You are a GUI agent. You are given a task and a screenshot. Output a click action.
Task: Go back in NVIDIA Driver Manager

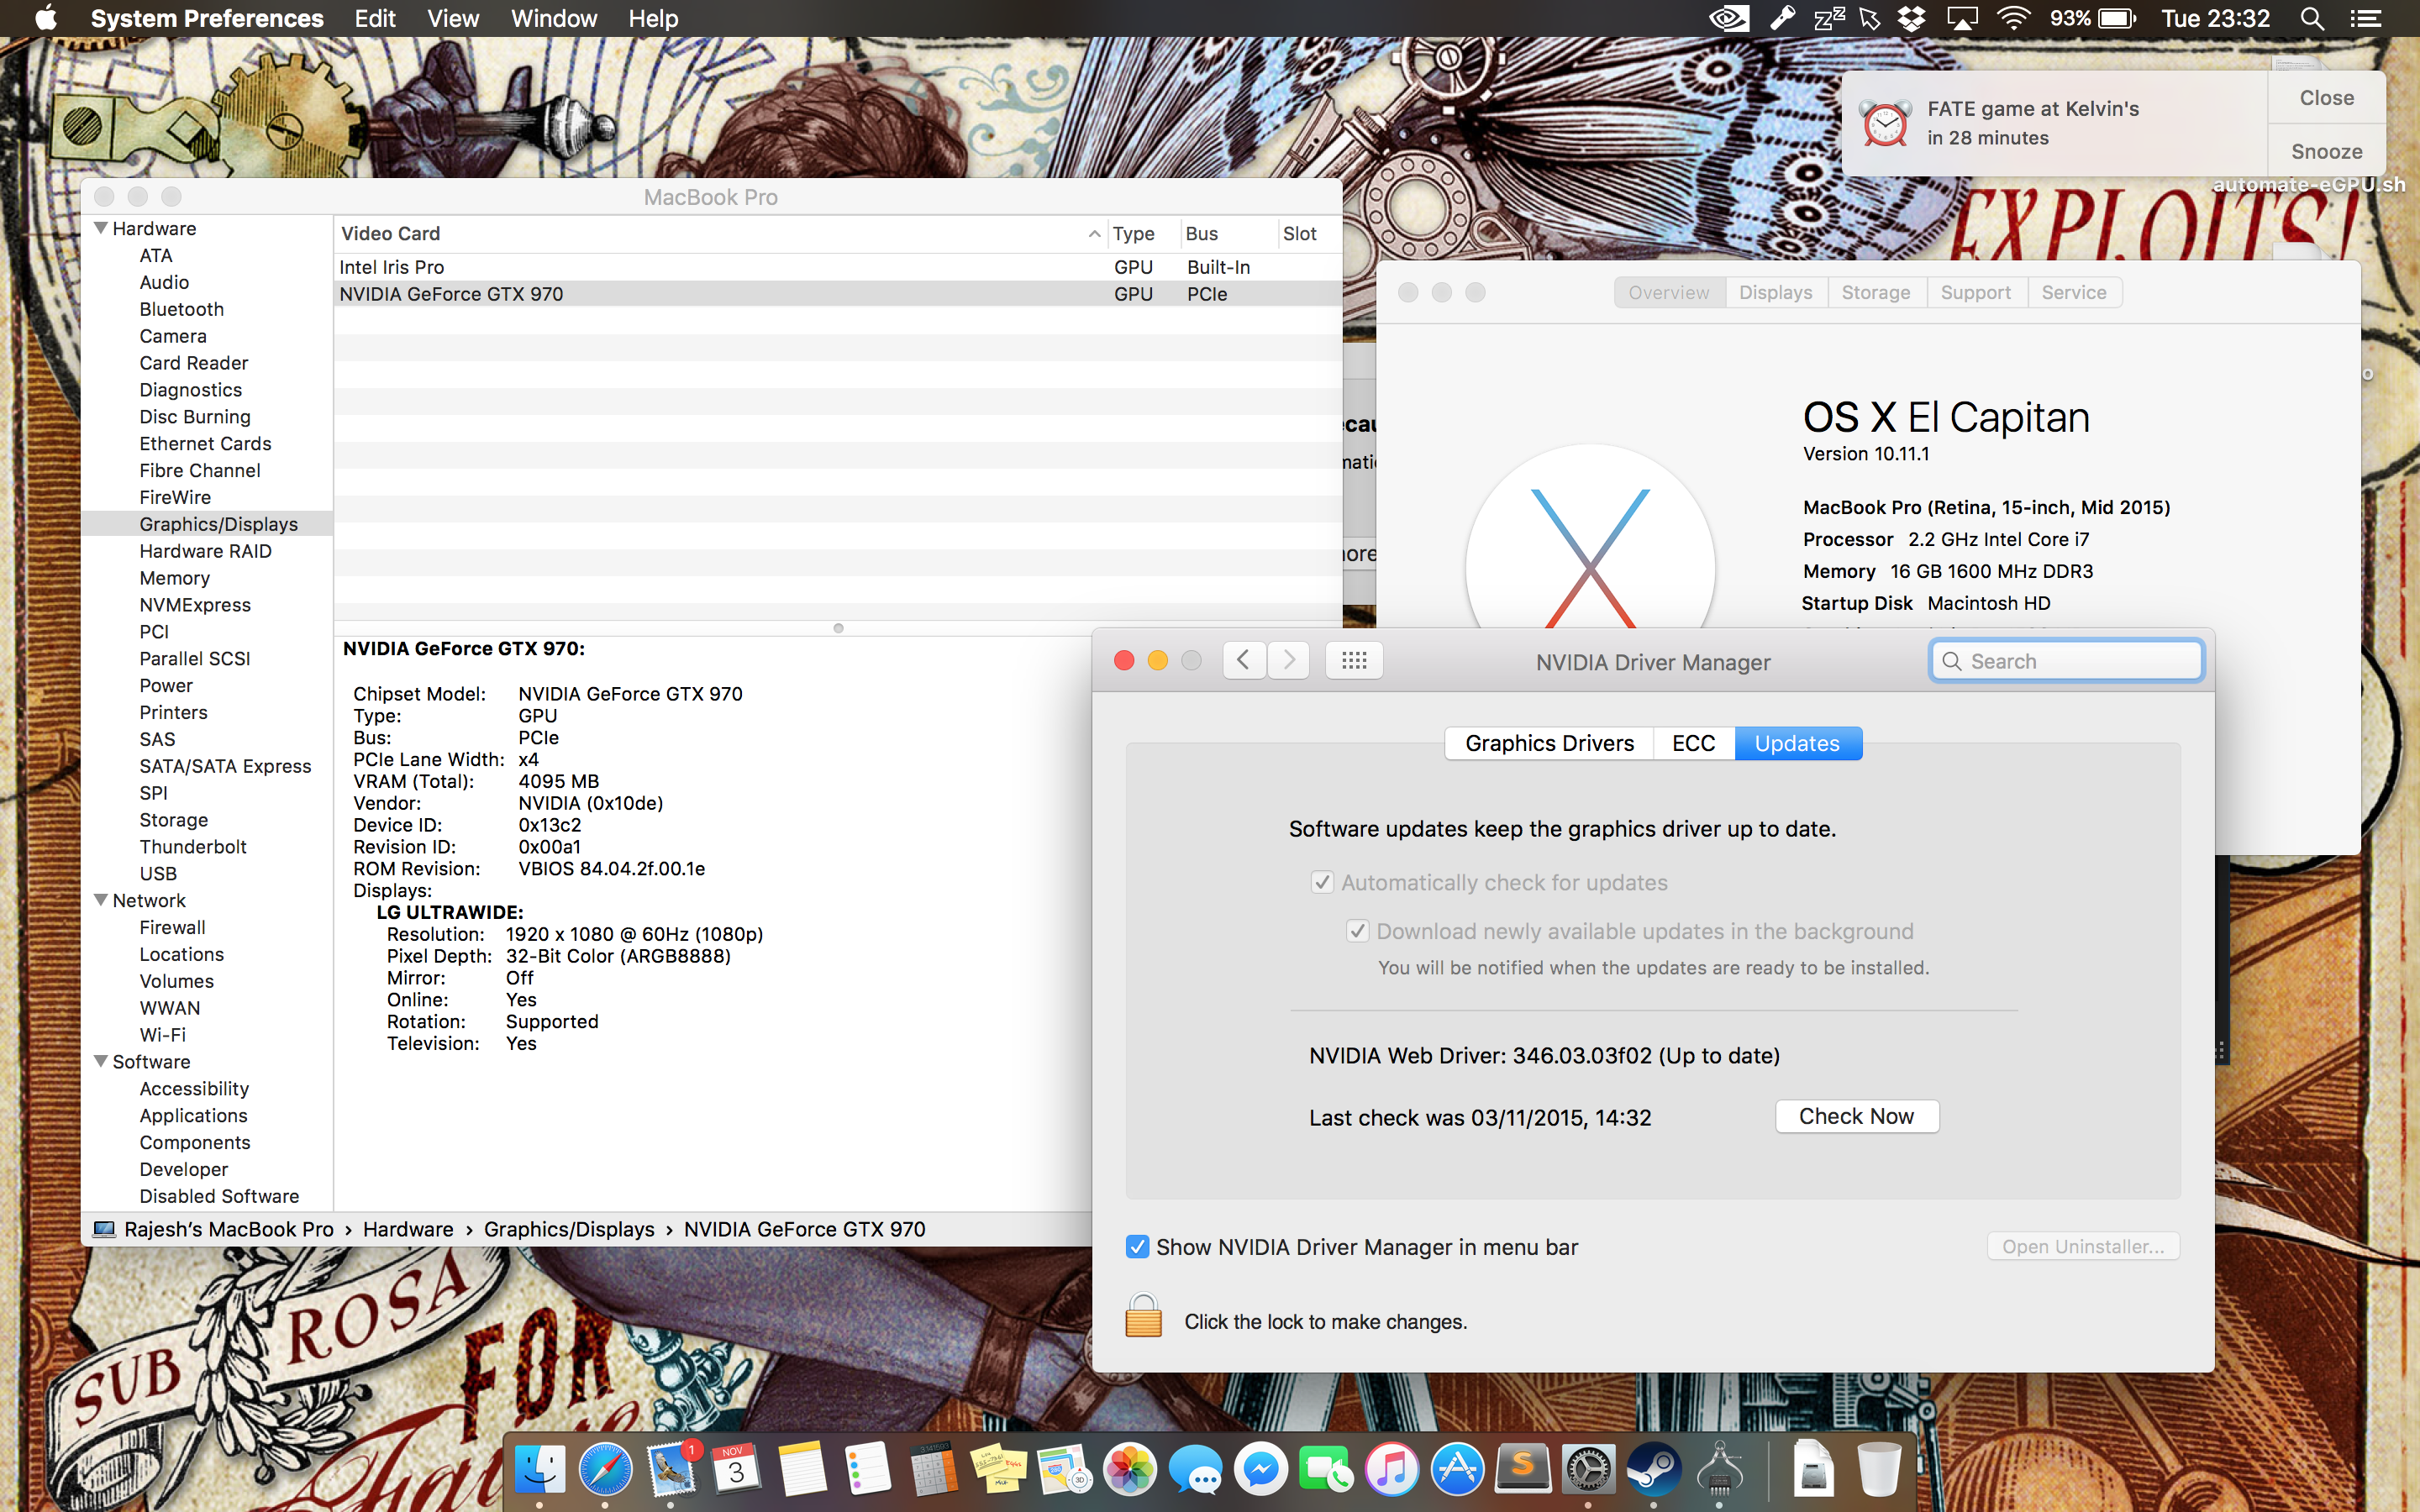tap(1244, 660)
